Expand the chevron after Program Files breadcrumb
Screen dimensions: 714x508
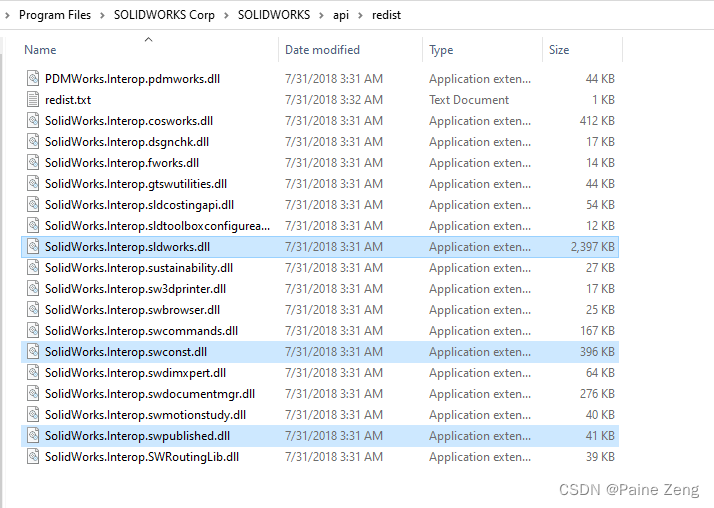(102, 15)
